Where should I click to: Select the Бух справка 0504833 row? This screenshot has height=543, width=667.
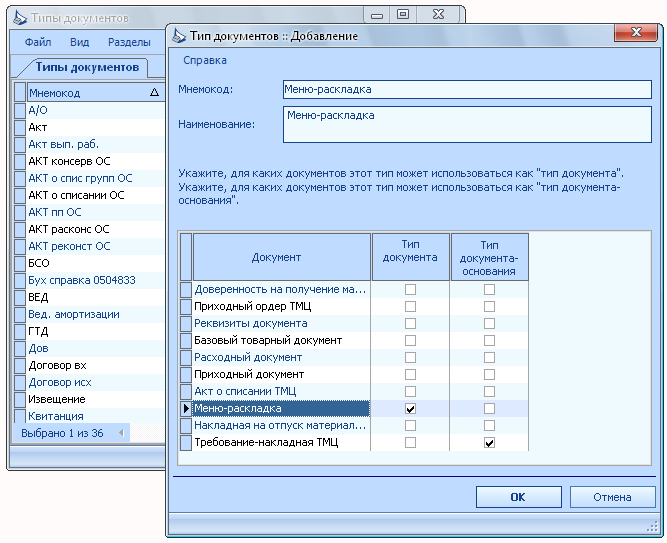point(89,280)
